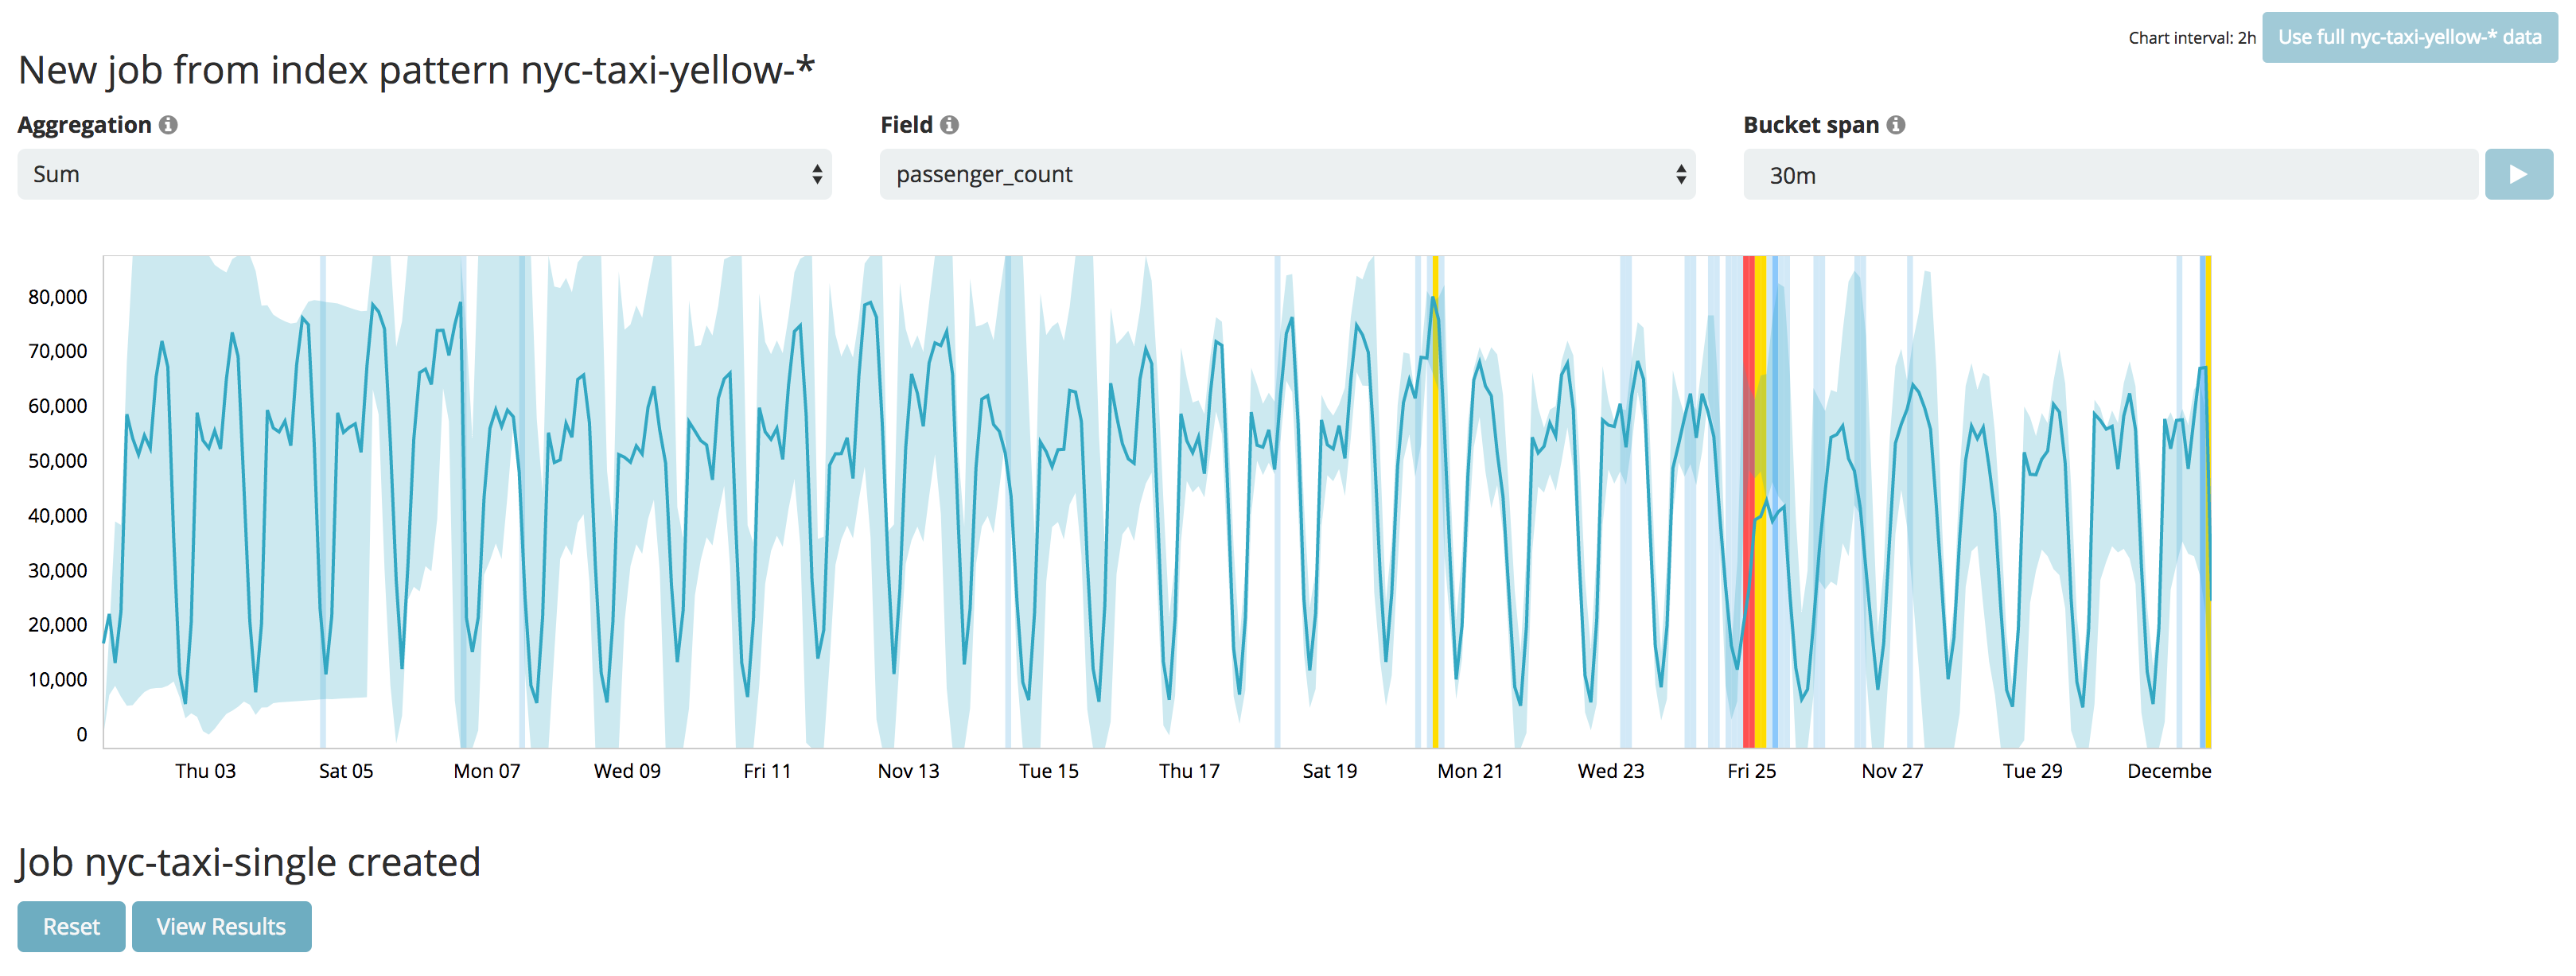Click the Reset button
This screenshot has height=976, width=2576.
coord(71,926)
